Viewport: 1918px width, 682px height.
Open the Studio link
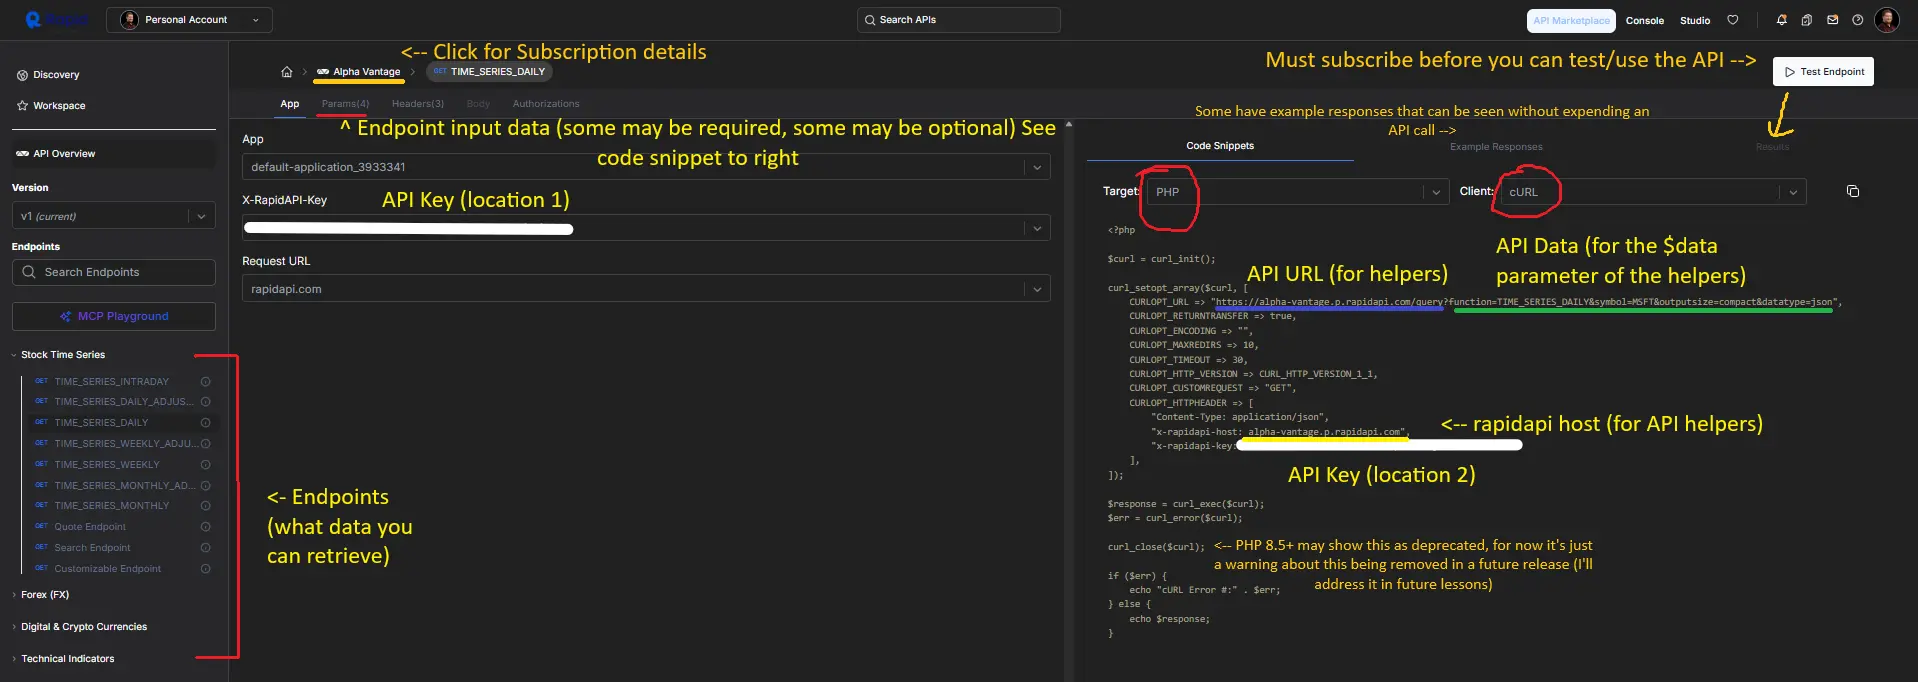1695,20
